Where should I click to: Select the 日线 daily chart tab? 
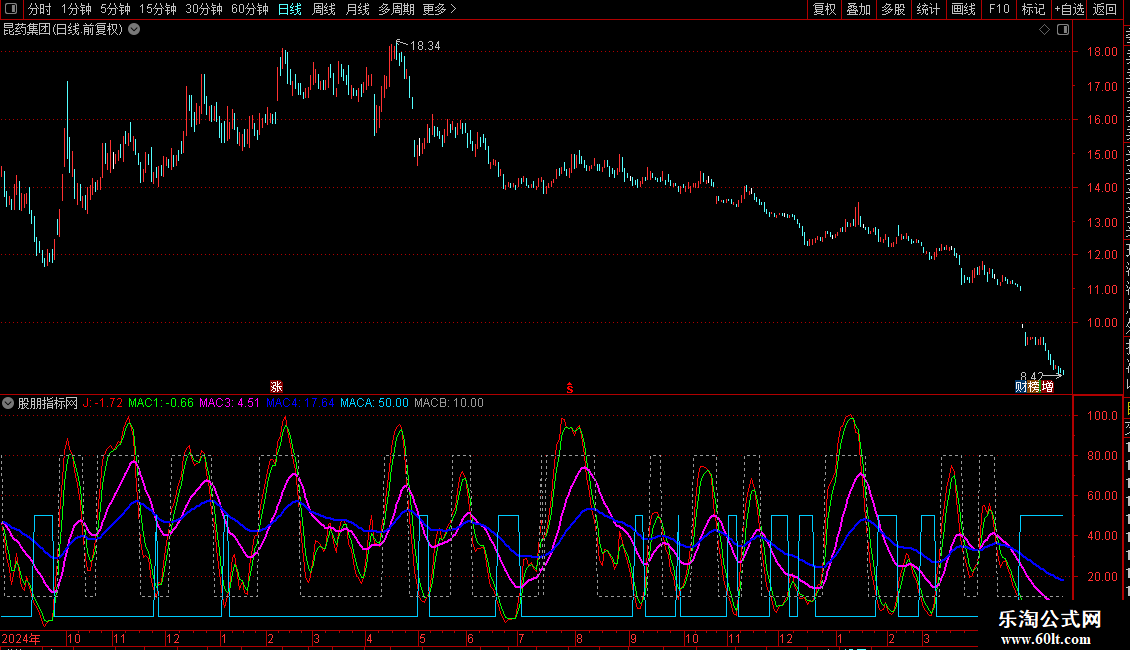(x=290, y=9)
